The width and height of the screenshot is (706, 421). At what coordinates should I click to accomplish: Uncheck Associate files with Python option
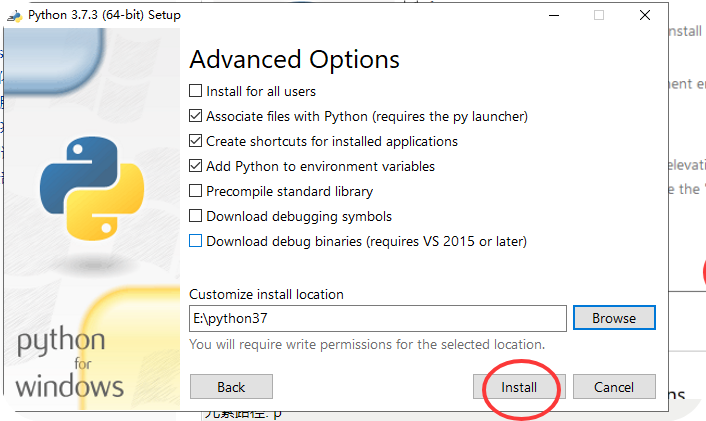click(x=195, y=116)
